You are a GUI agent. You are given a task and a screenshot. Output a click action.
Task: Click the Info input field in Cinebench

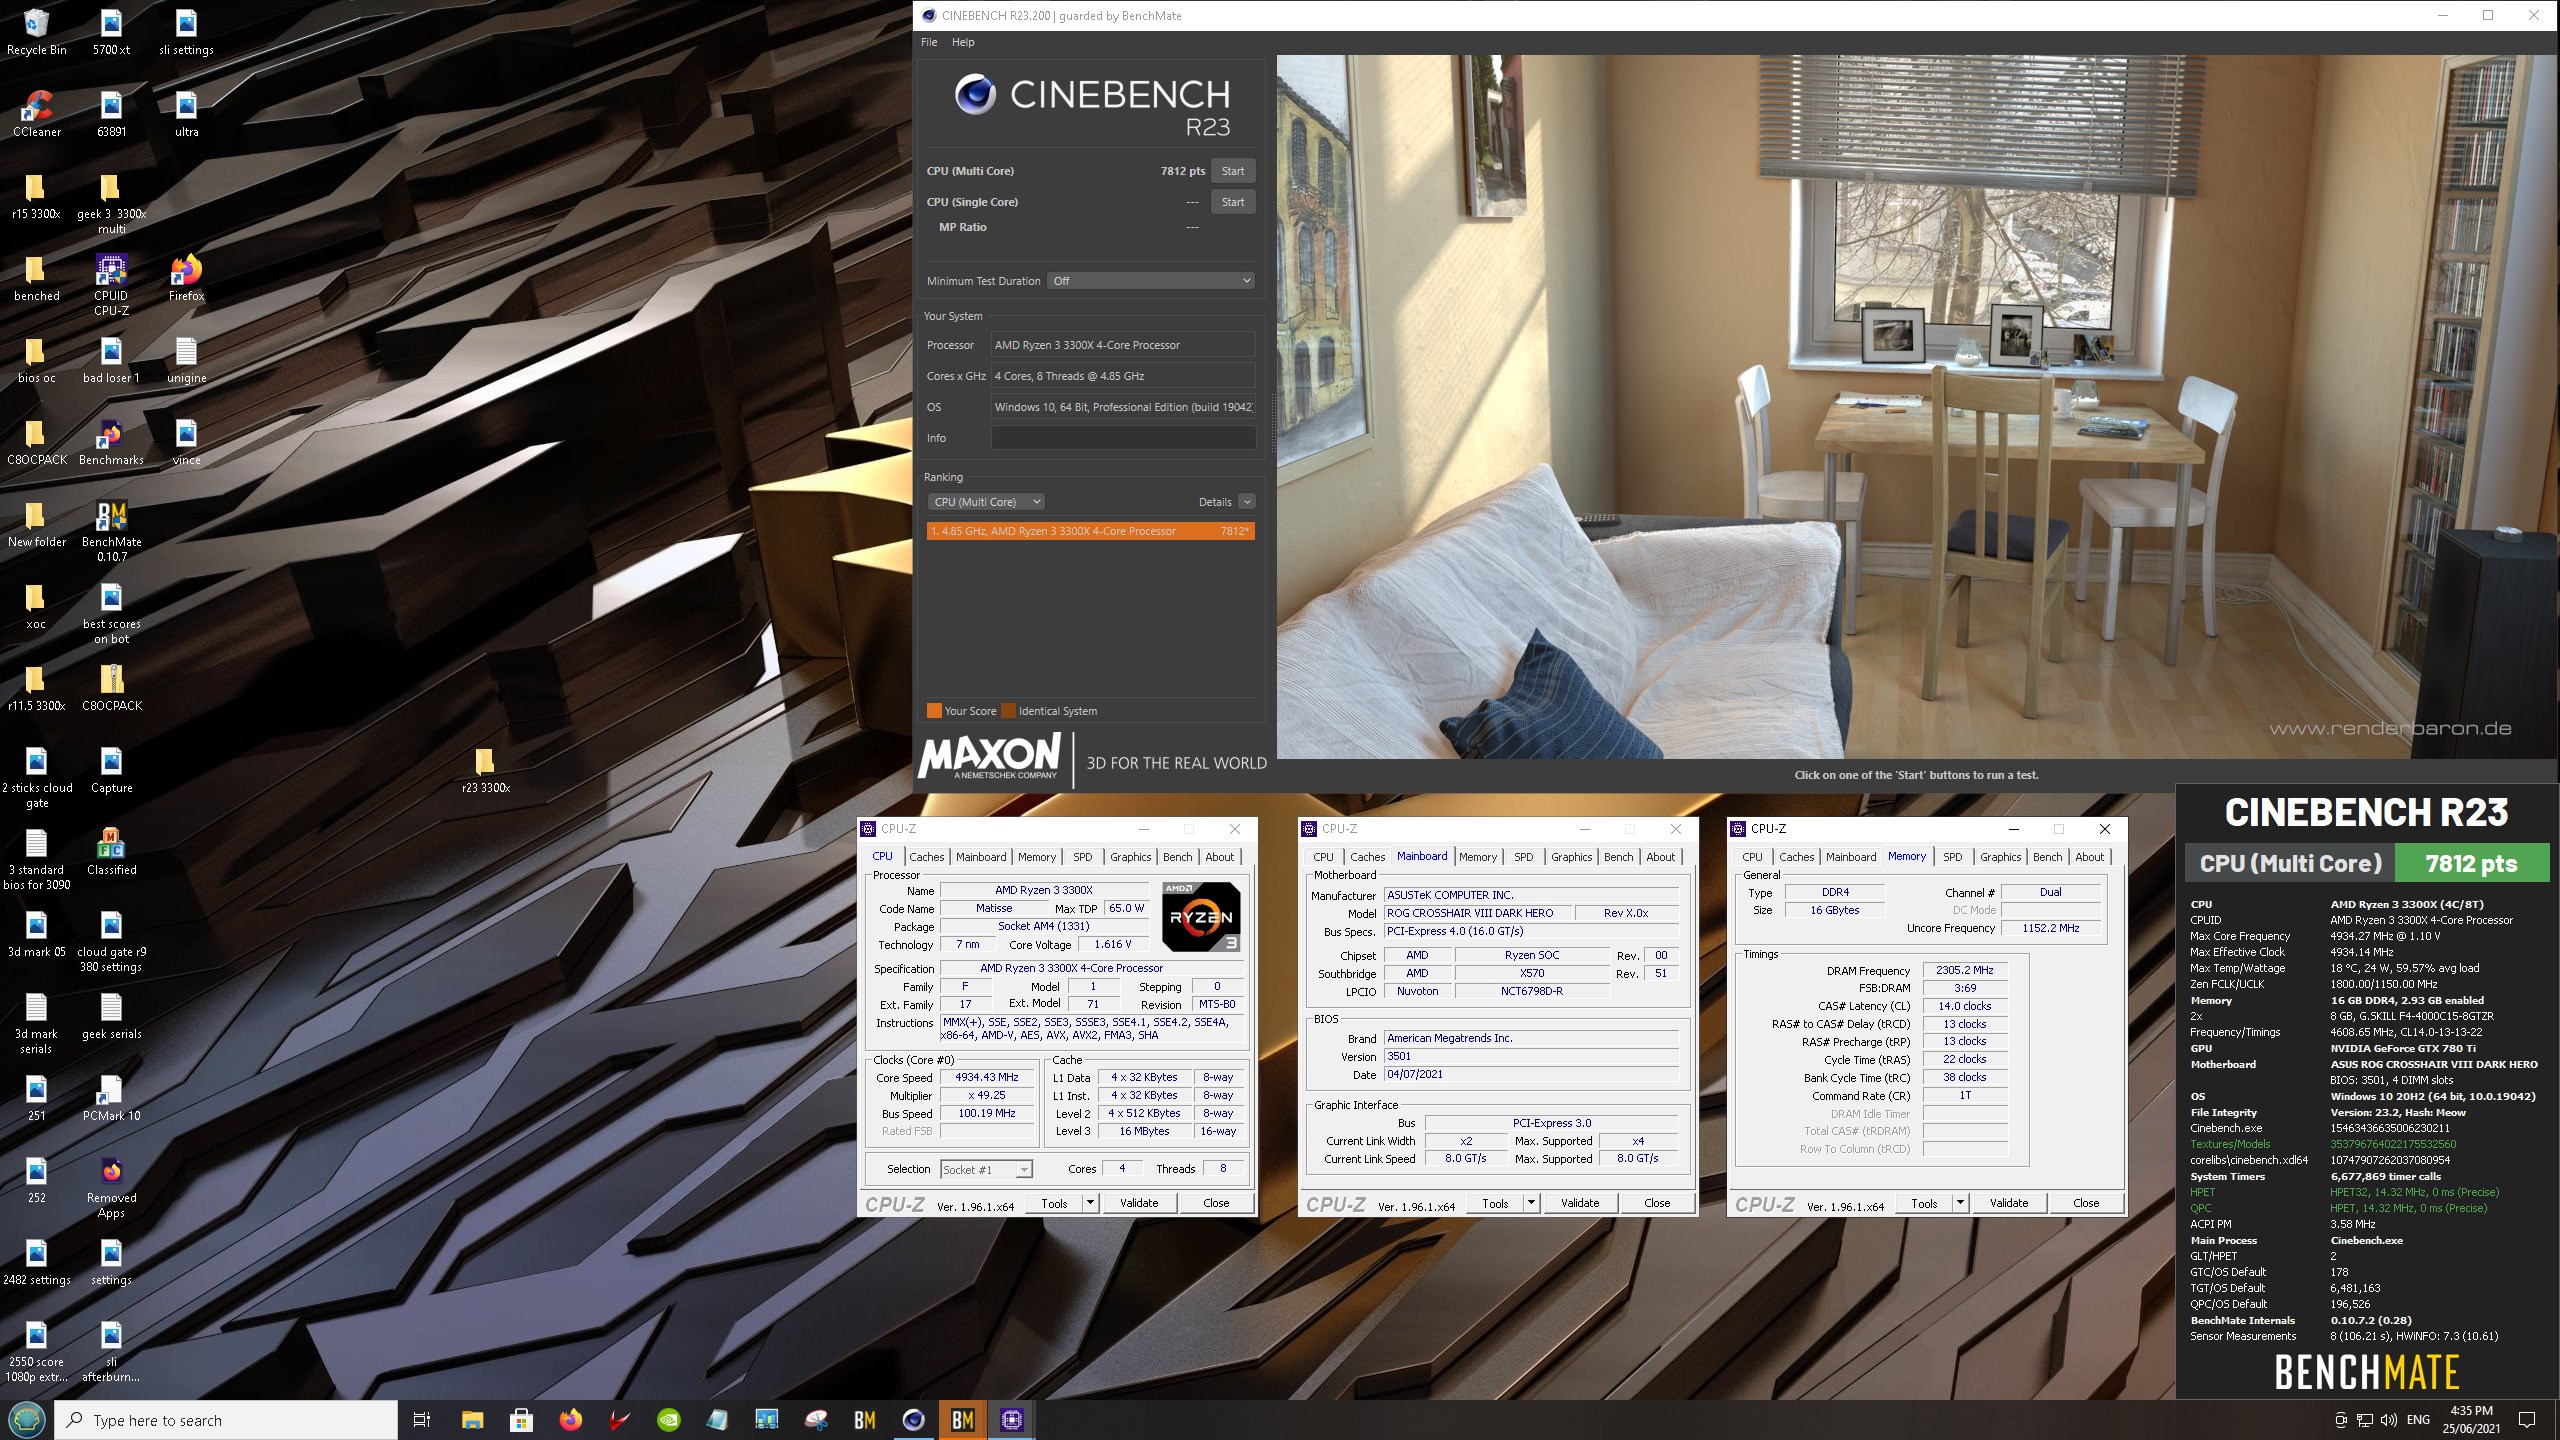pyautogui.click(x=1123, y=438)
